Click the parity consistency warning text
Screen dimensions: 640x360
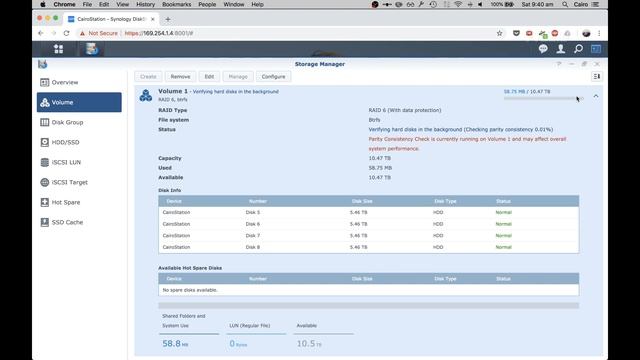467,144
